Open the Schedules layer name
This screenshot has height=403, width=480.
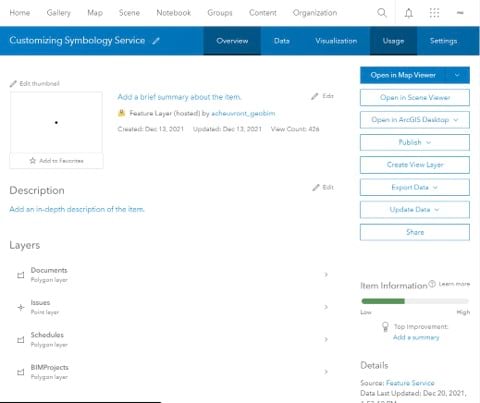pos(47,335)
